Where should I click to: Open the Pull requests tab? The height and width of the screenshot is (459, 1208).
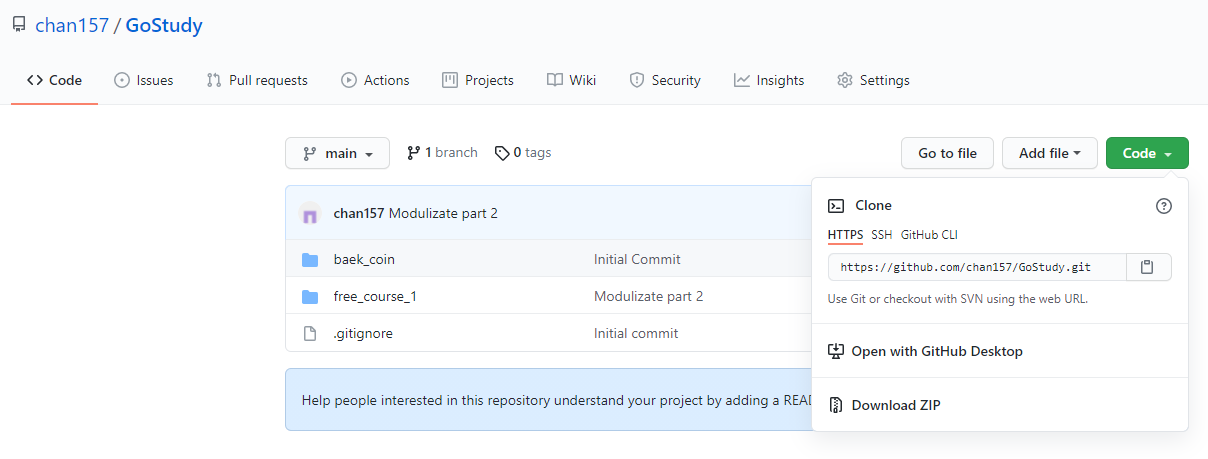[x=257, y=80]
